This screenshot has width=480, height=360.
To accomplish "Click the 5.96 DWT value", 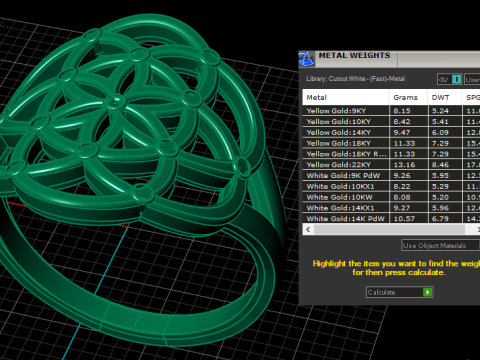I will pyautogui.click(x=440, y=208).
